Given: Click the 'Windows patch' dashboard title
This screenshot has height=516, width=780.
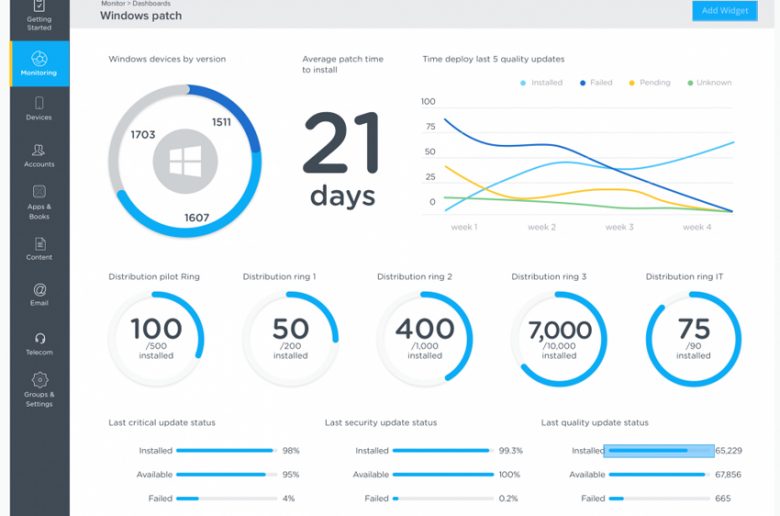Looking at the screenshot, I should (141, 16).
